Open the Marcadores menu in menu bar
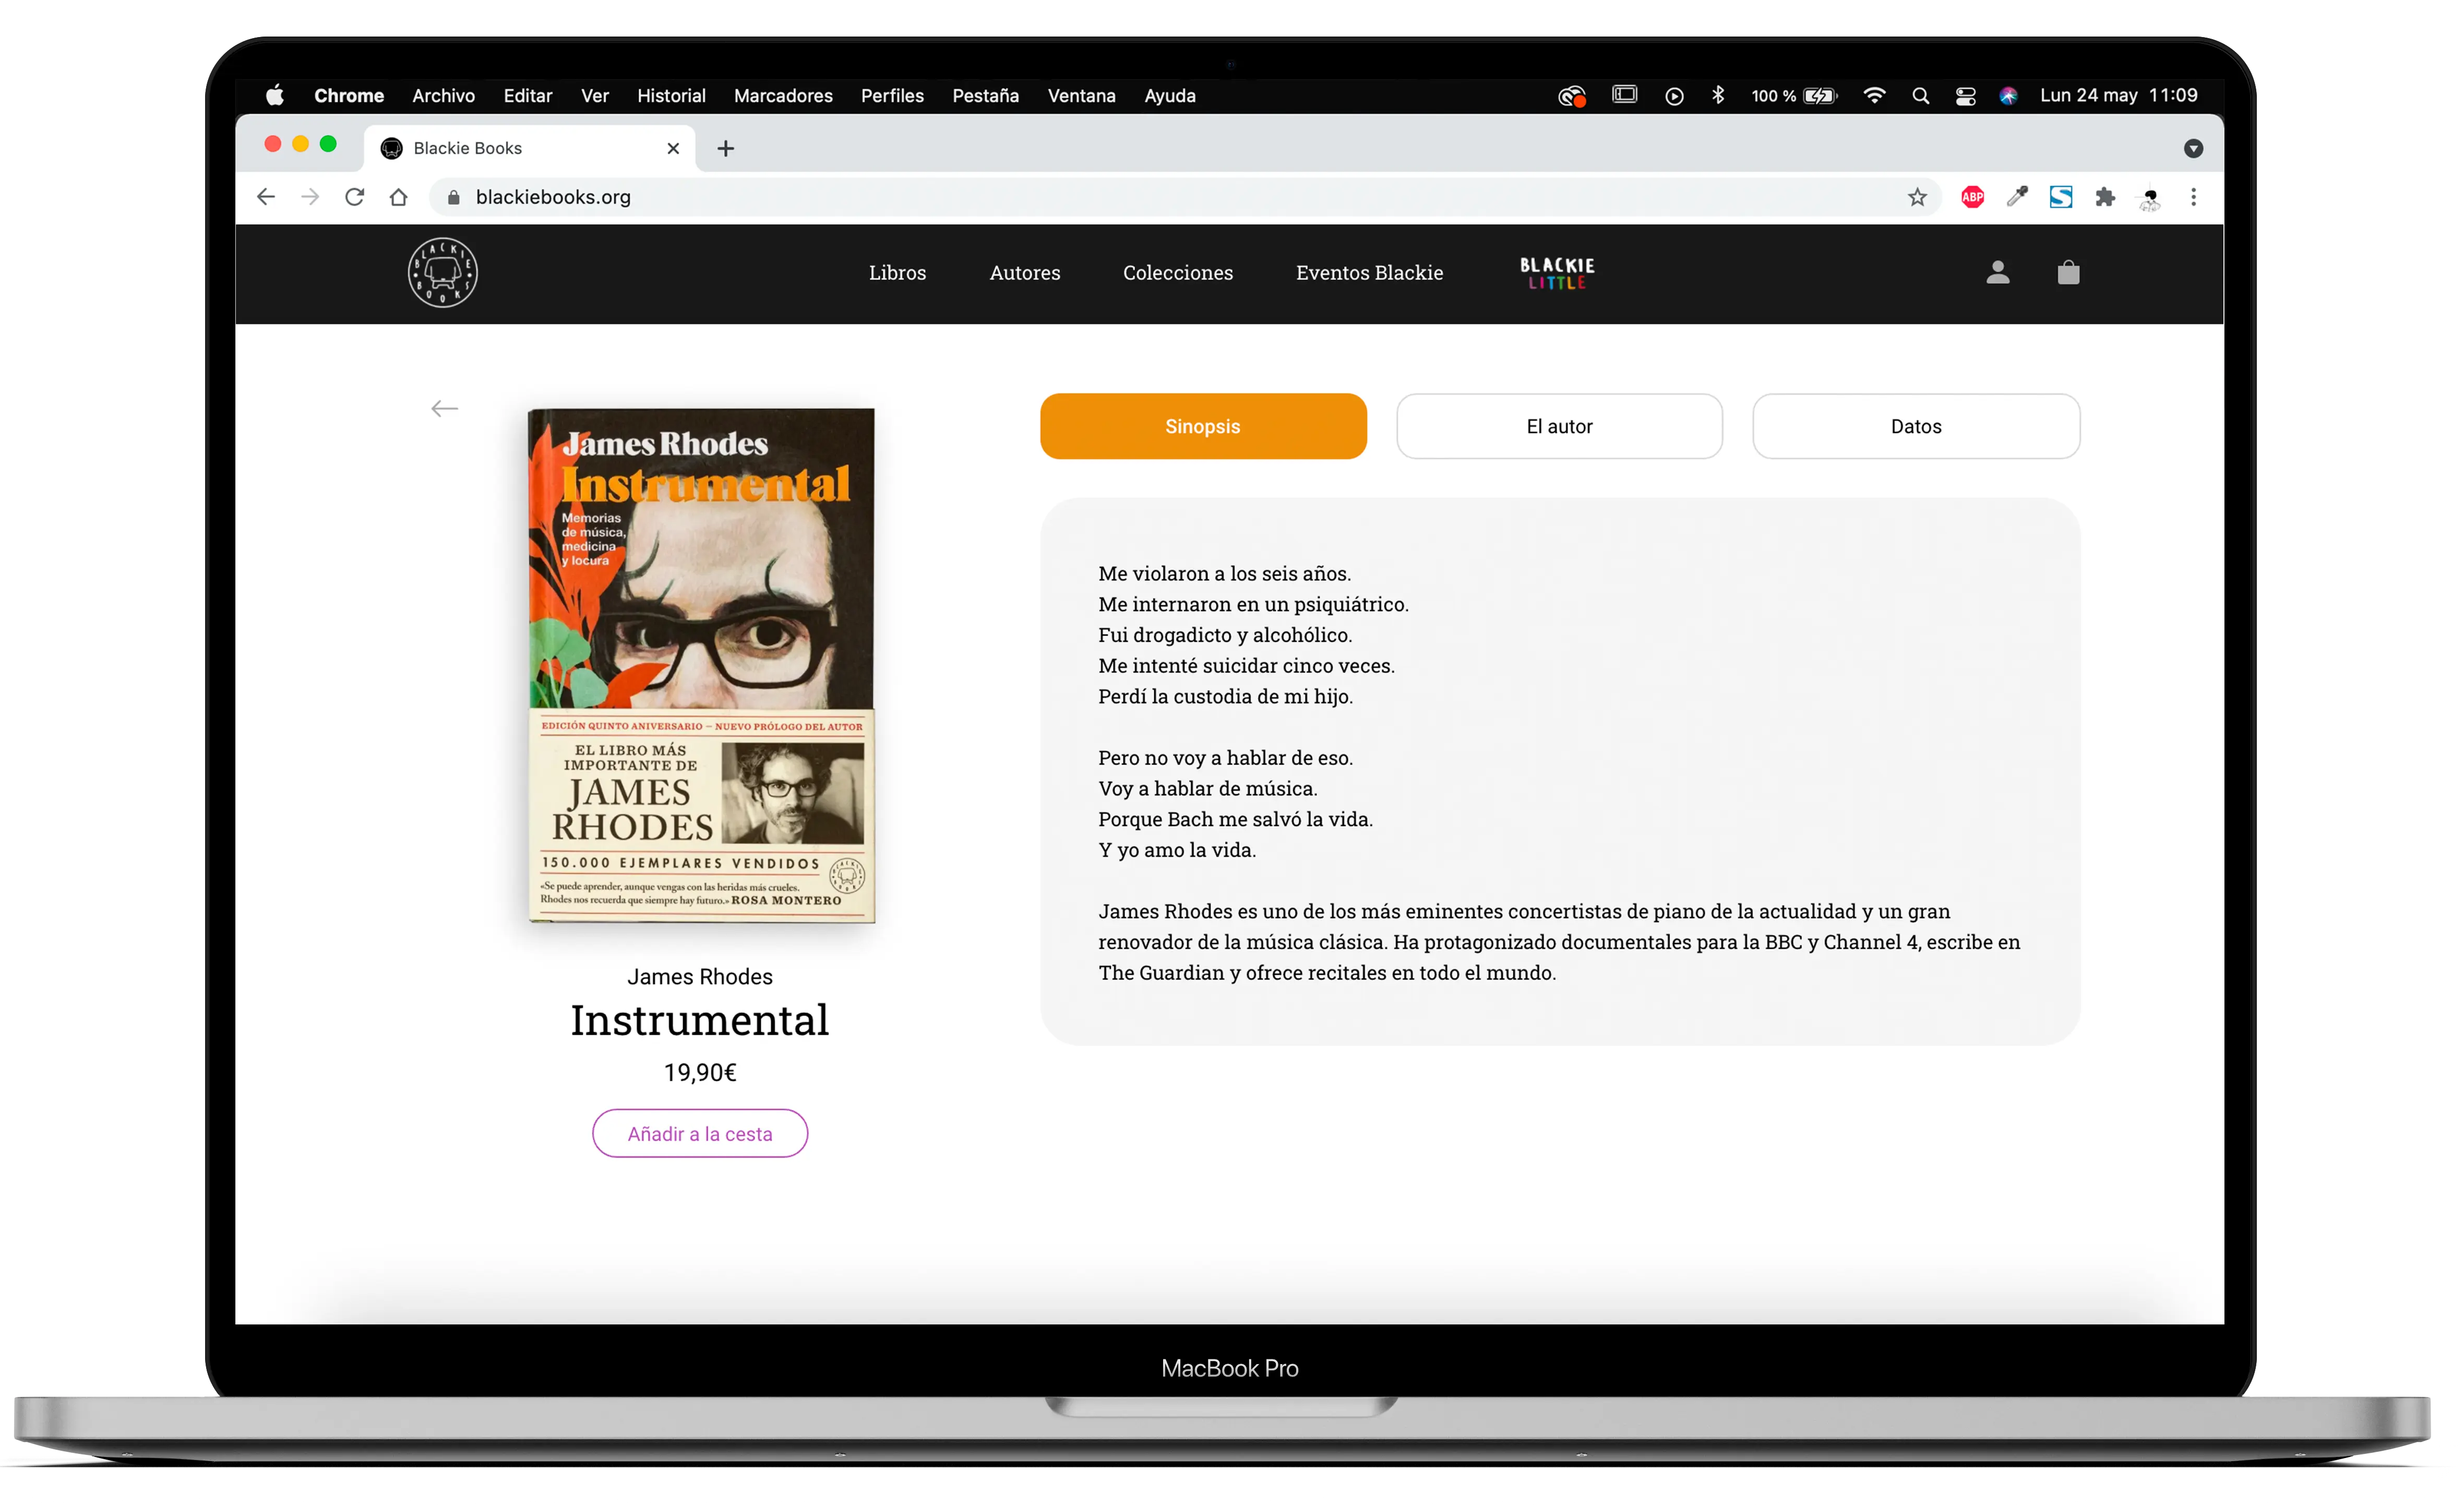 click(x=782, y=96)
